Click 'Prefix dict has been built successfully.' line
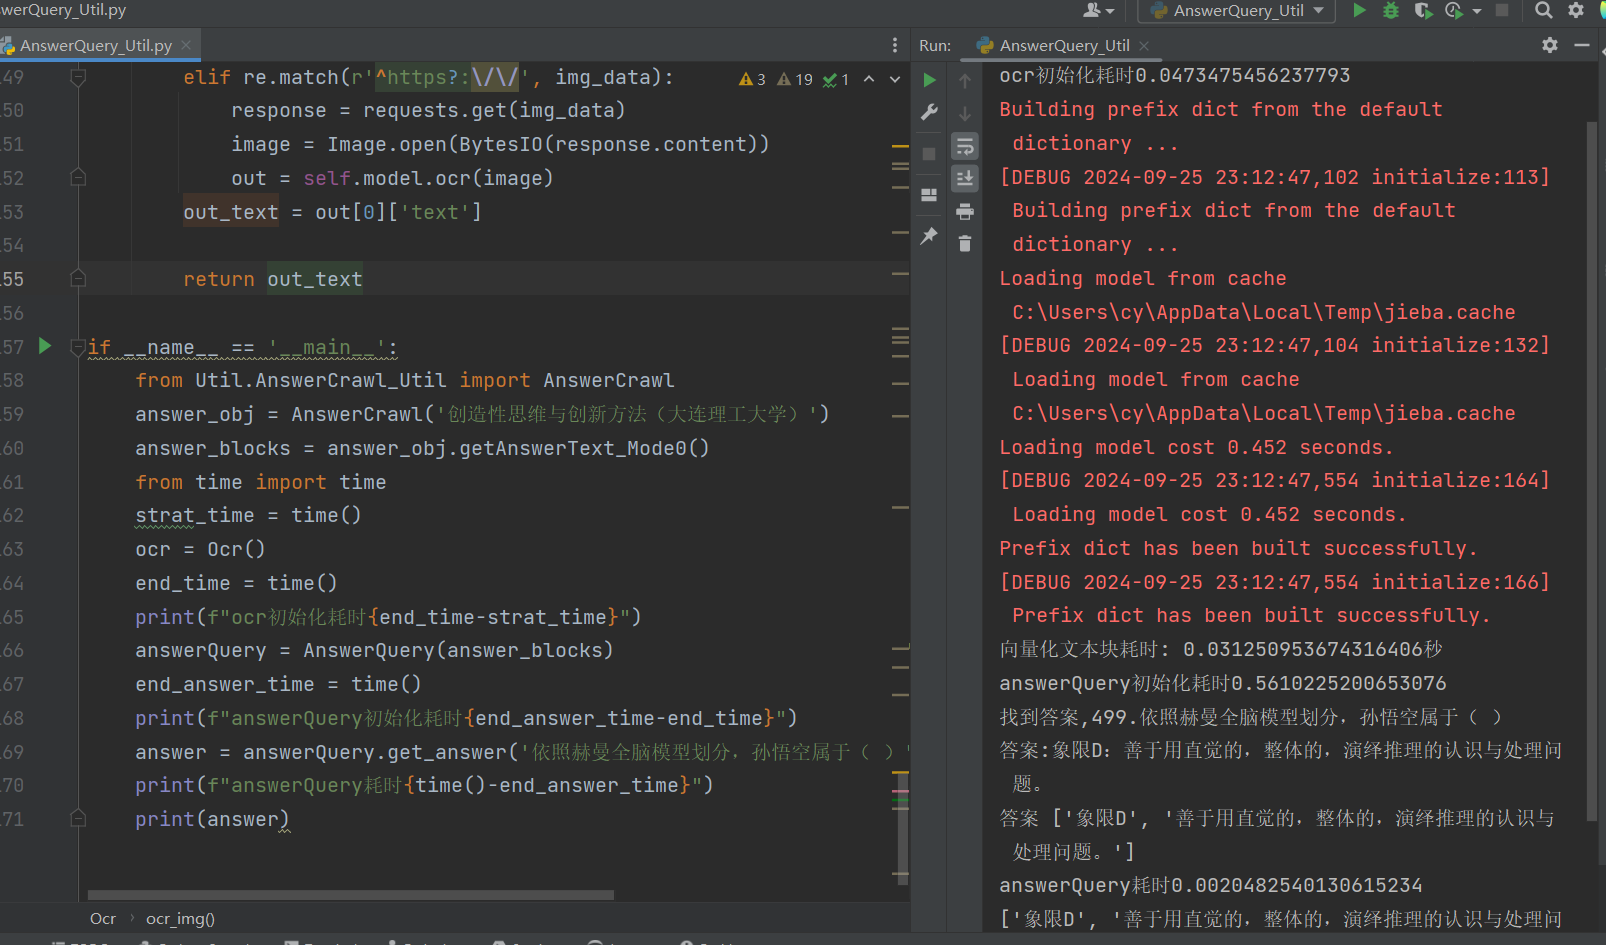Screen dimensions: 1606x945 (1238, 548)
